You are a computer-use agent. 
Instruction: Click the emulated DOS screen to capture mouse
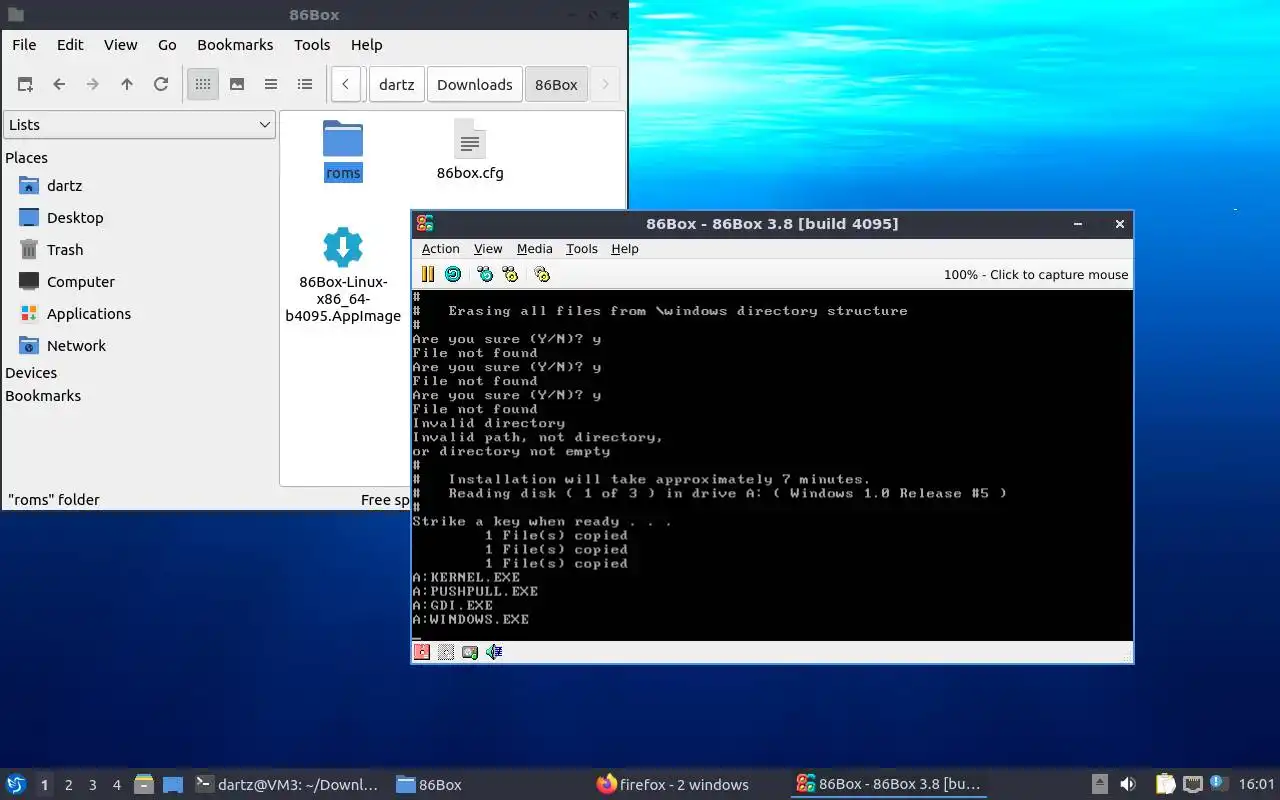772,465
